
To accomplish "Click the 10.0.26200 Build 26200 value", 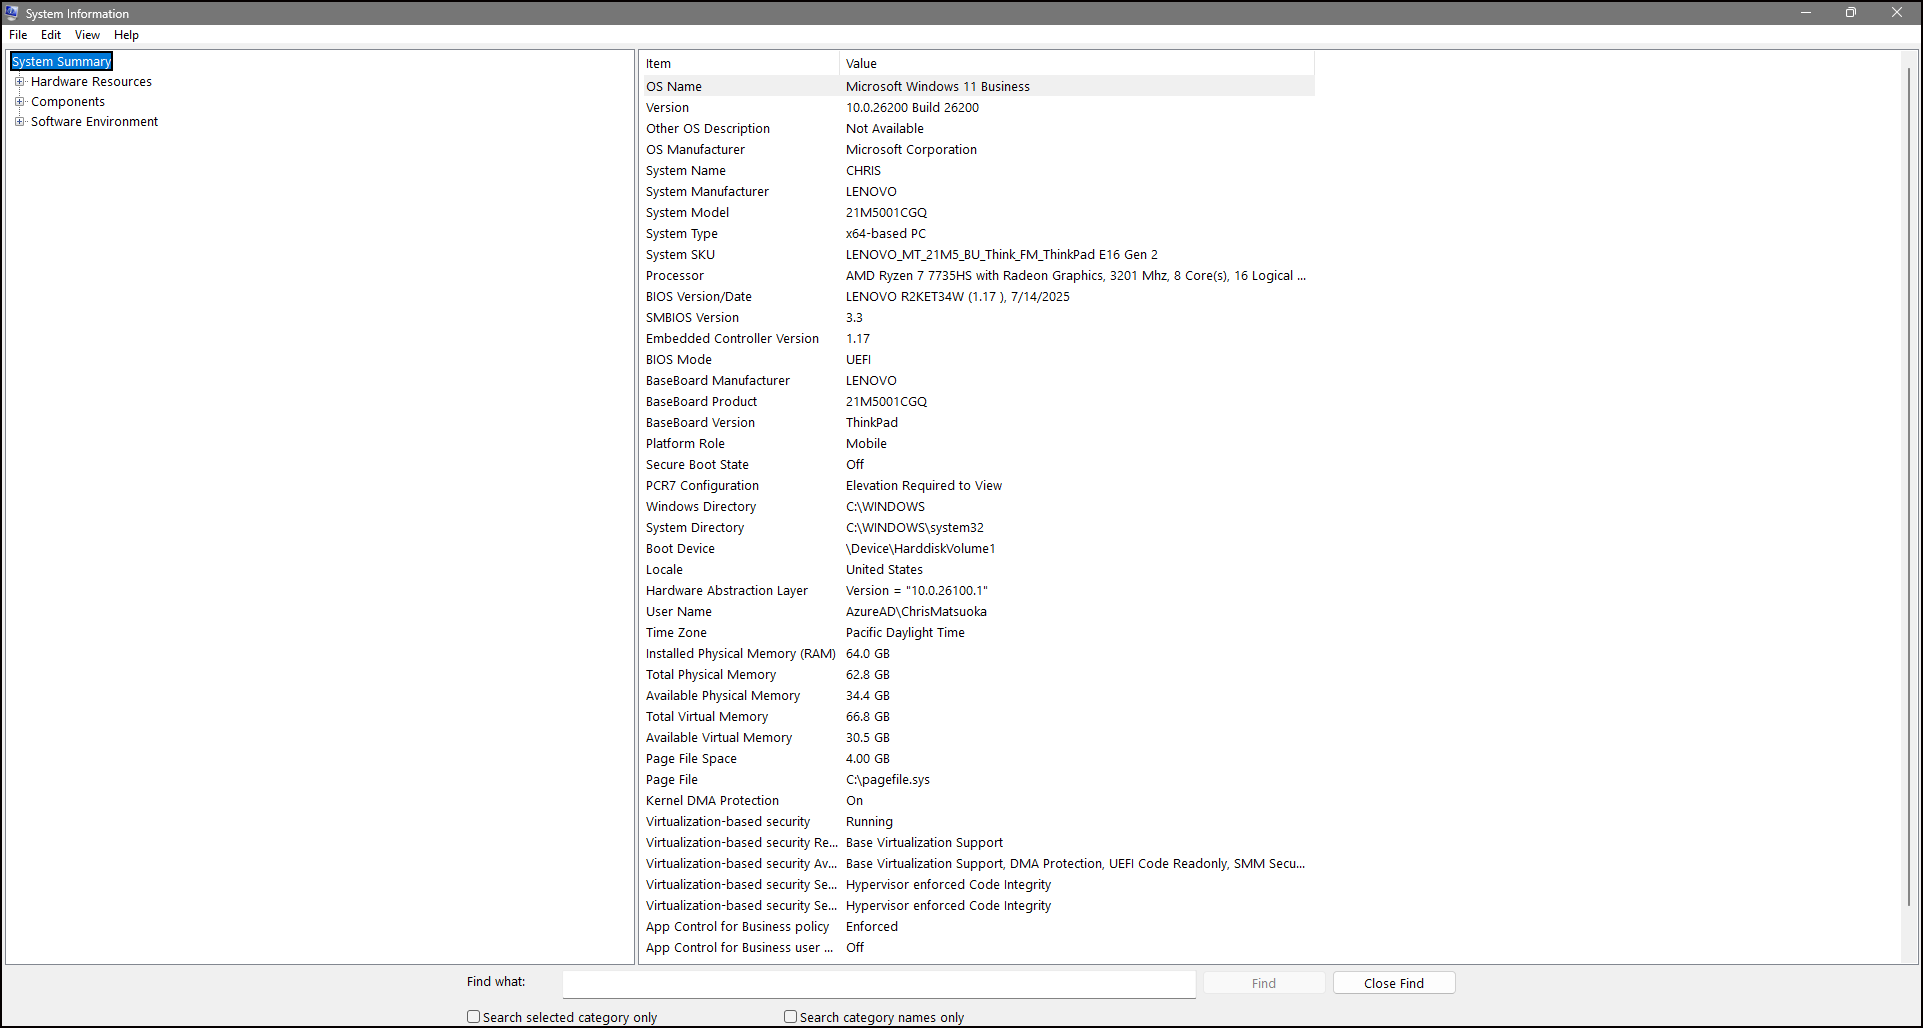I will pos(912,108).
